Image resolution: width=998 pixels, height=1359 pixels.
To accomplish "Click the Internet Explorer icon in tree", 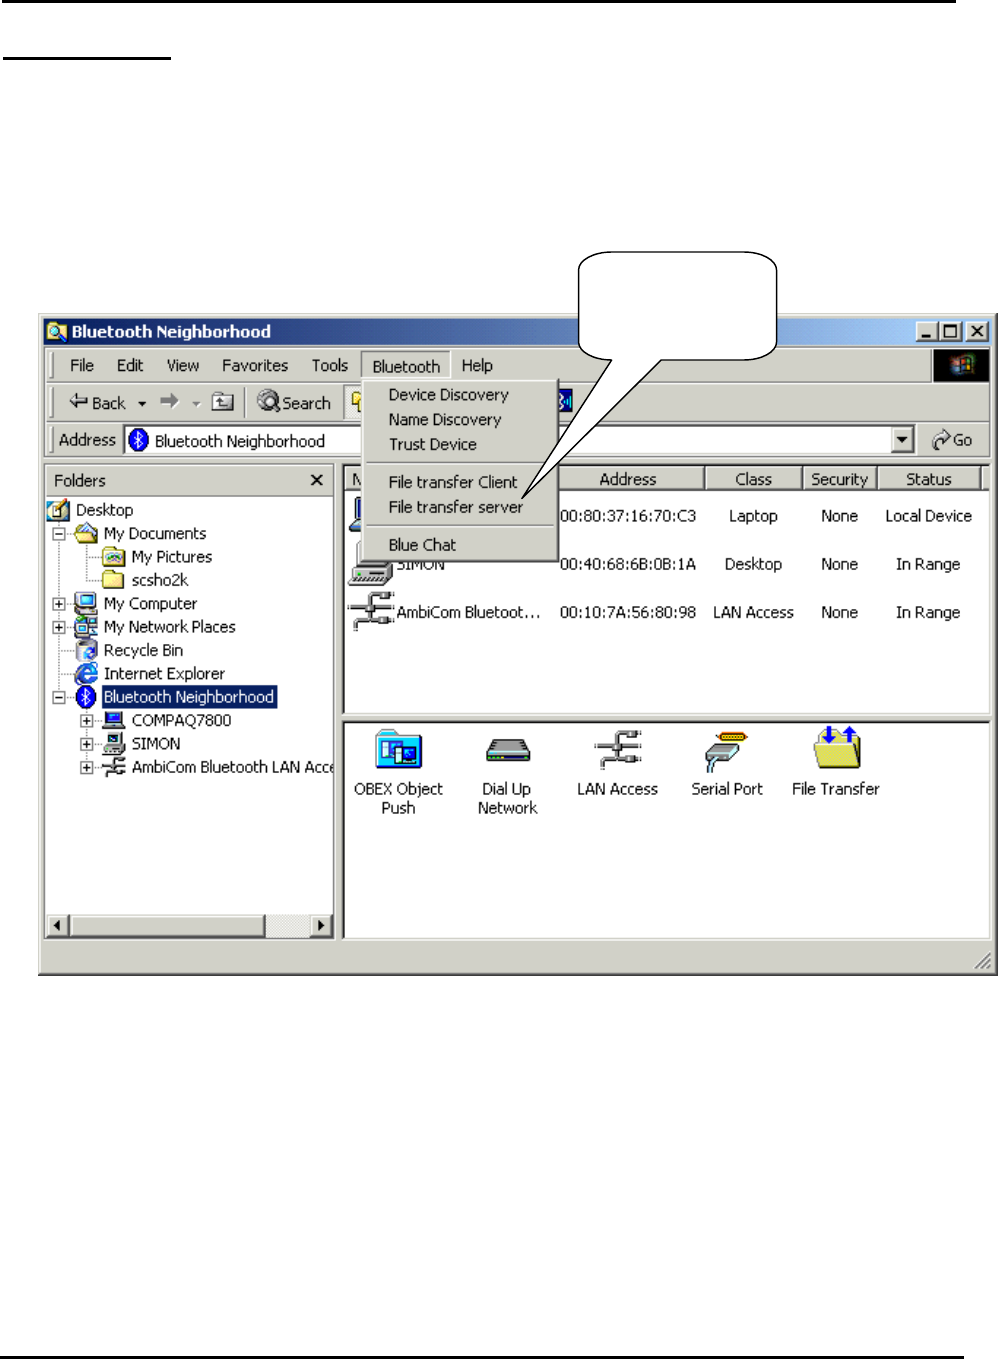I will click(87, 673).
